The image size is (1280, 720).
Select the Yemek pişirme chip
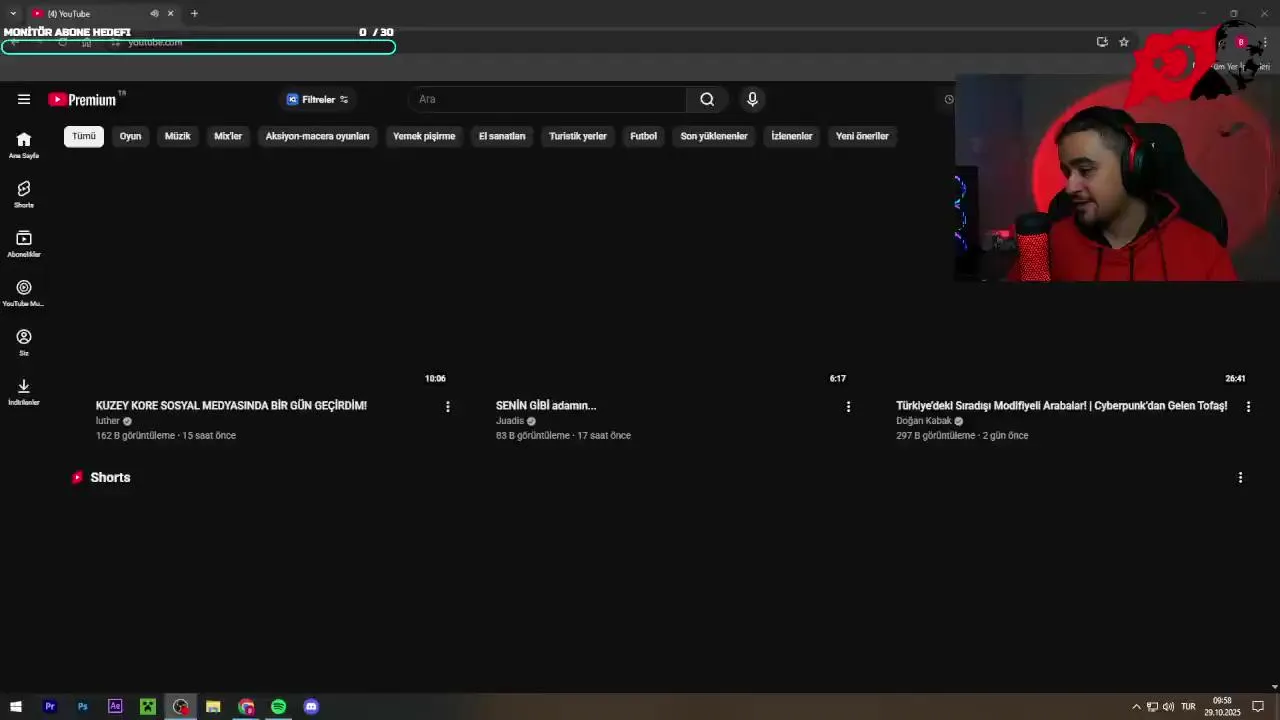pos(424,136)
